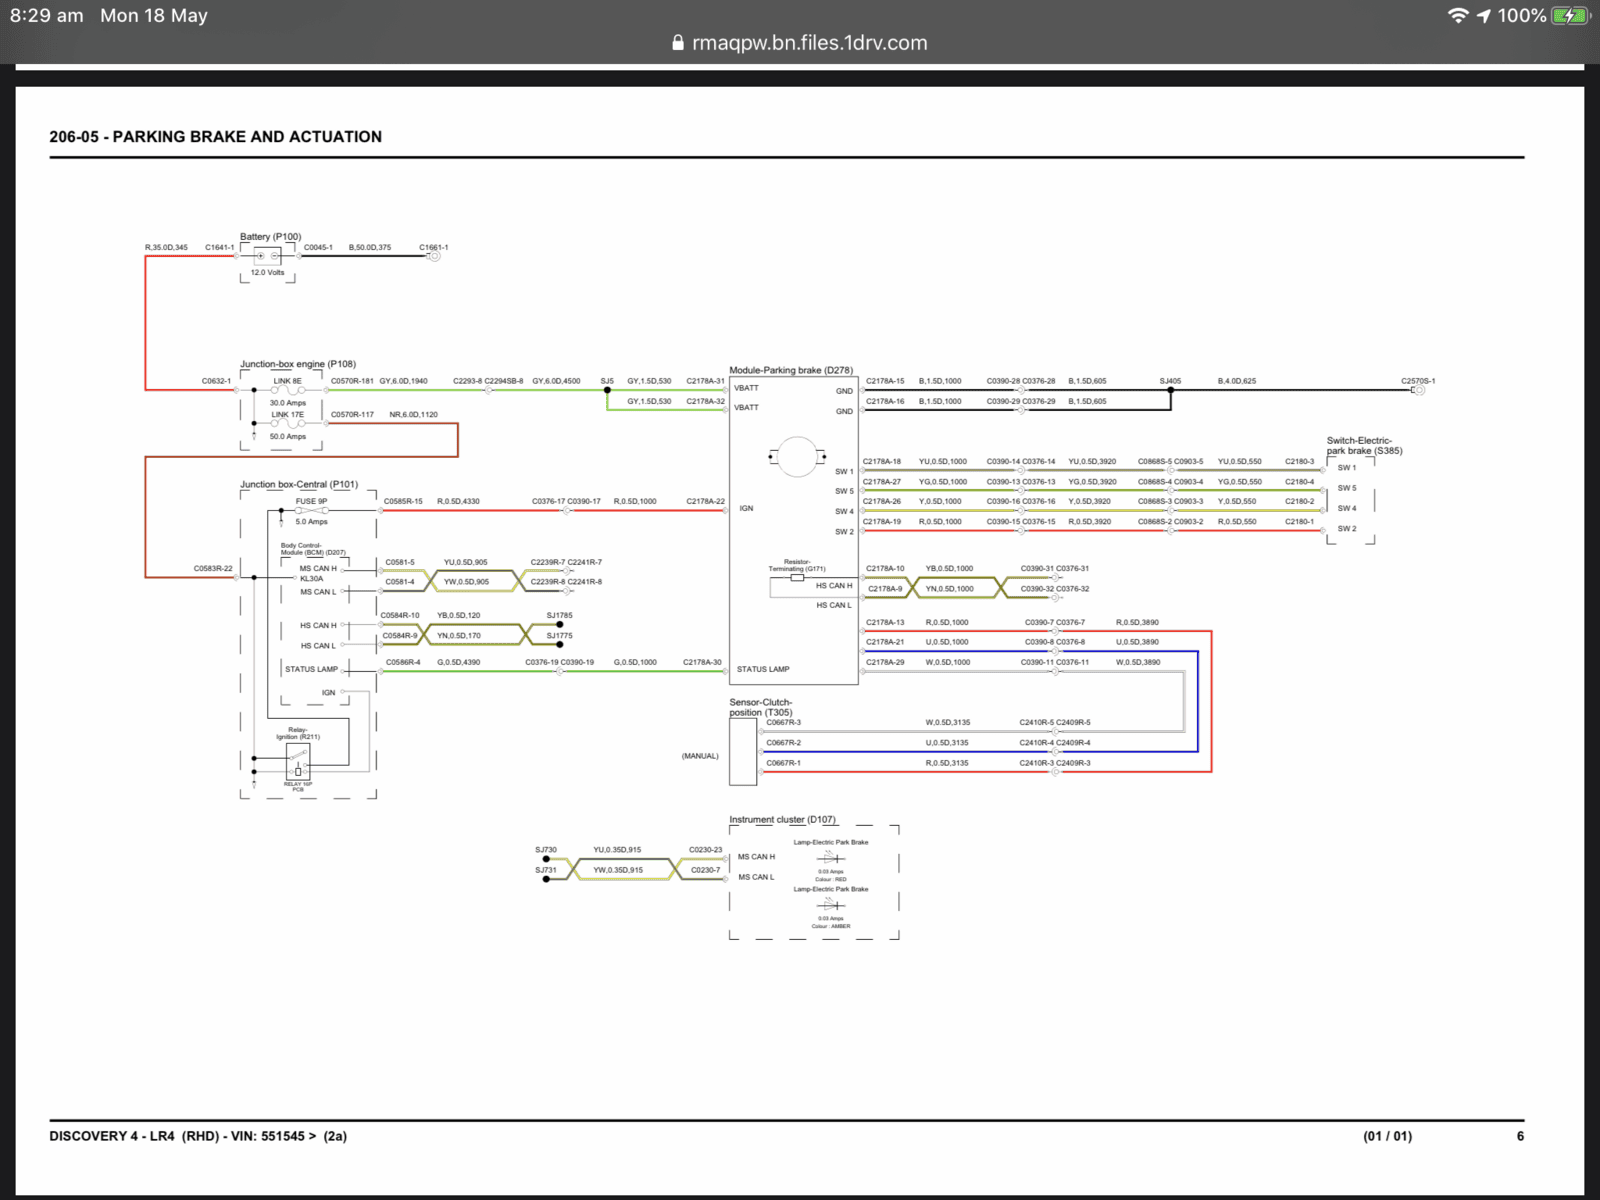Click the amber Electric Park Brake lamp symbol
Viewport: 1600px width, 1200px height.
[x=831, y=905]
